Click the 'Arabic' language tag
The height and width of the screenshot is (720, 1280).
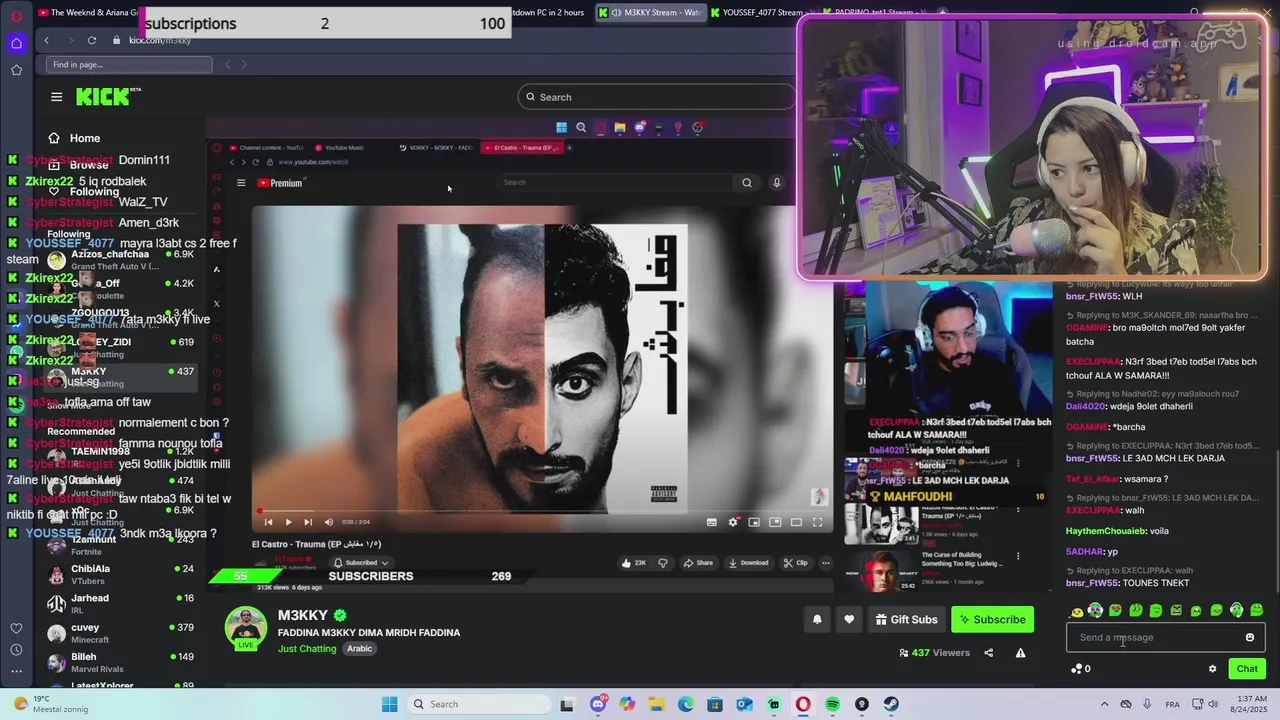coord(360,649)
